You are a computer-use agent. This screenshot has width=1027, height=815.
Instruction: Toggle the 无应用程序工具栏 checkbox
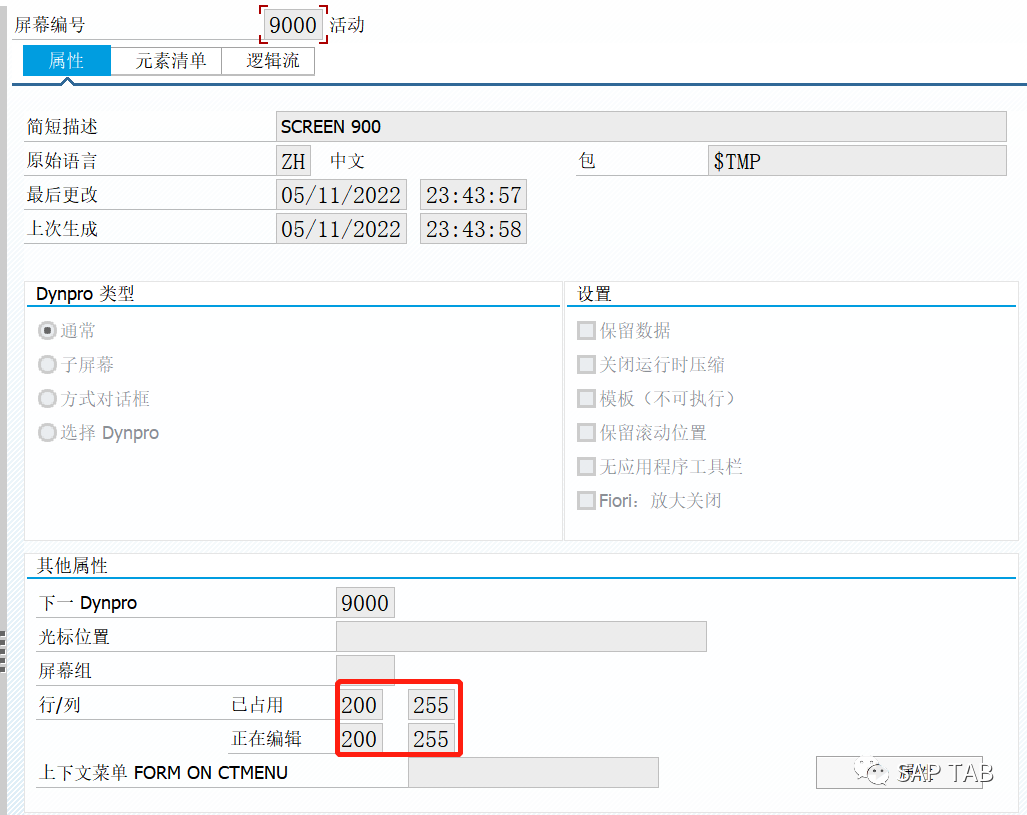[586, 467]
